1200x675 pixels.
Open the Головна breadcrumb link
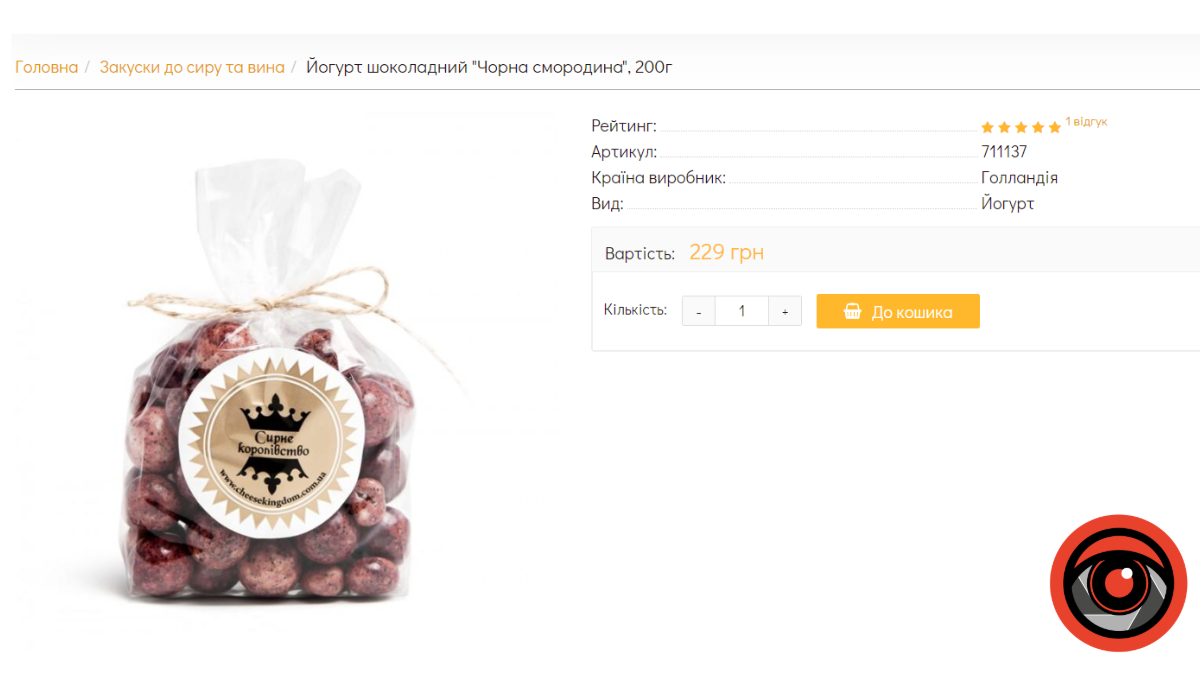(x=46, y=67)
